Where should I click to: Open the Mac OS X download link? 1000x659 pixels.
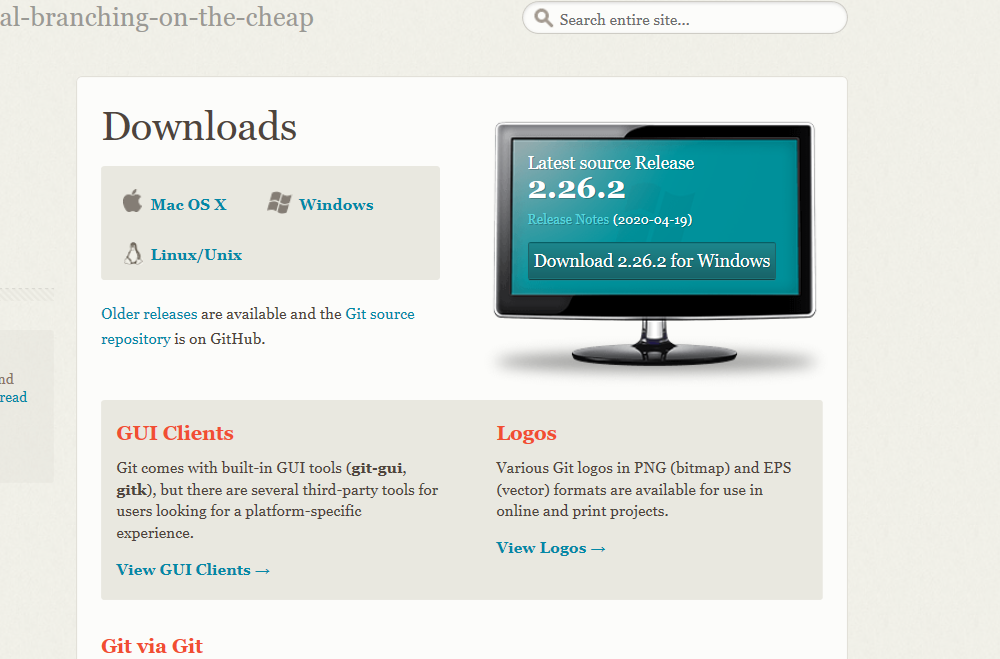[189, 205]
